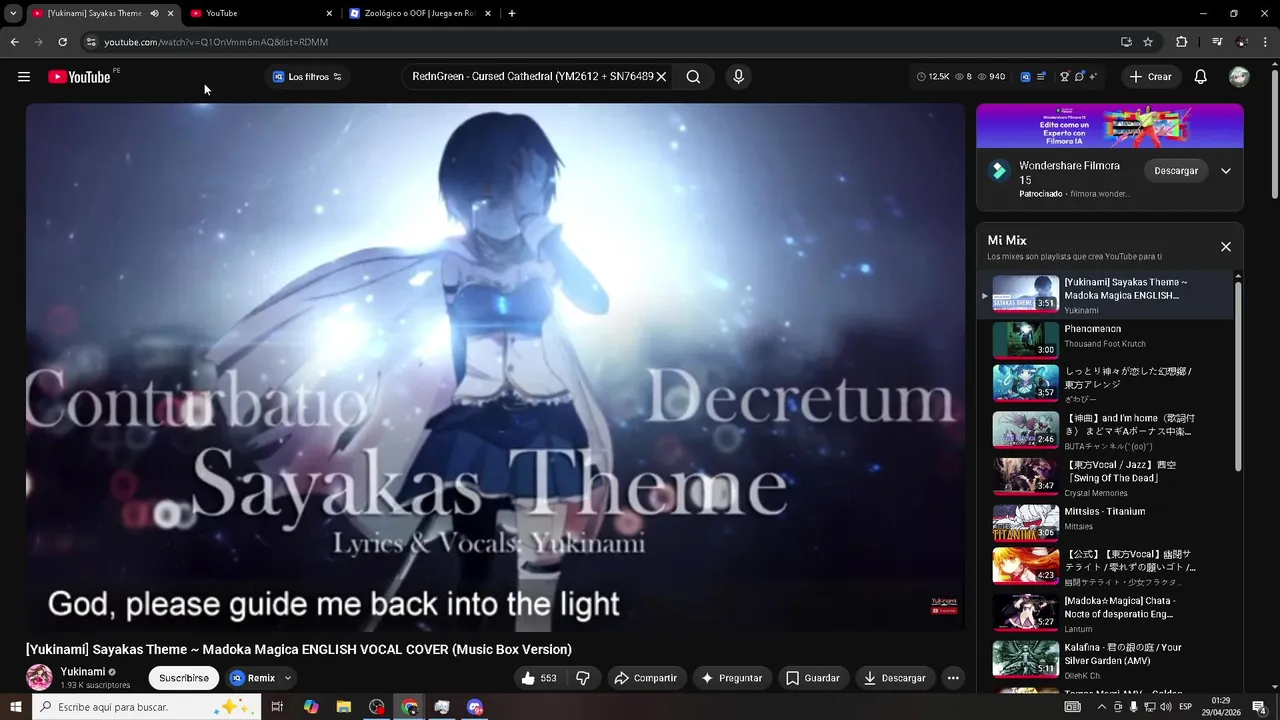Open the Windows Start menu

pos(16,707)
